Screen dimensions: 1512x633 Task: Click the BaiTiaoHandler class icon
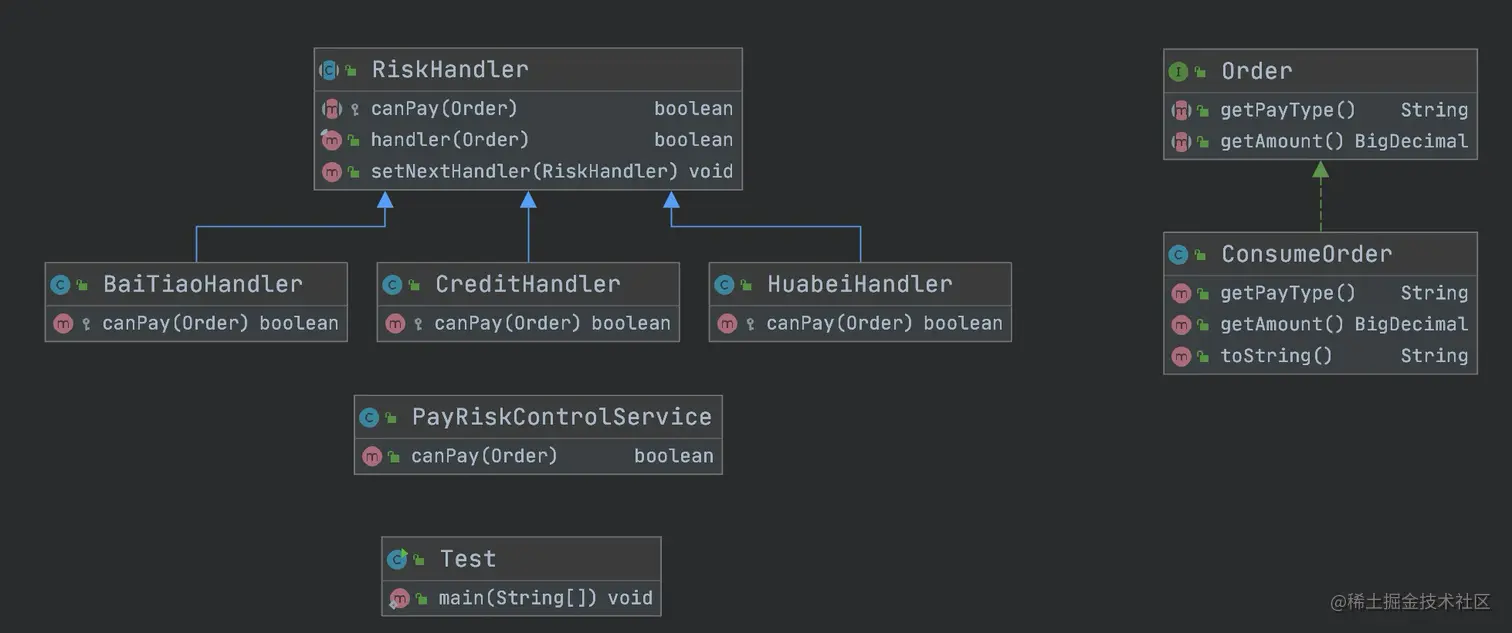point(61,285)
